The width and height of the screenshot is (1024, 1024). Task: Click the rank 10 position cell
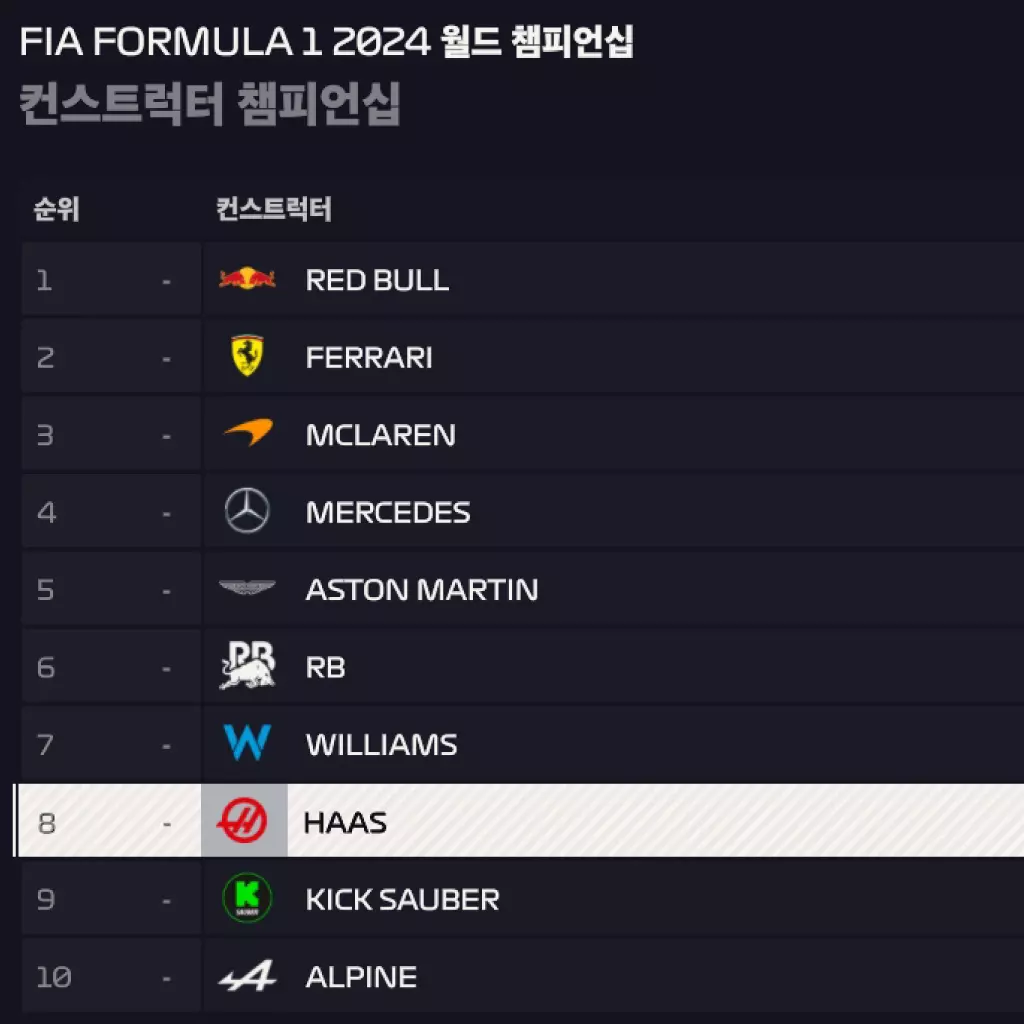[x=53, y=977]
